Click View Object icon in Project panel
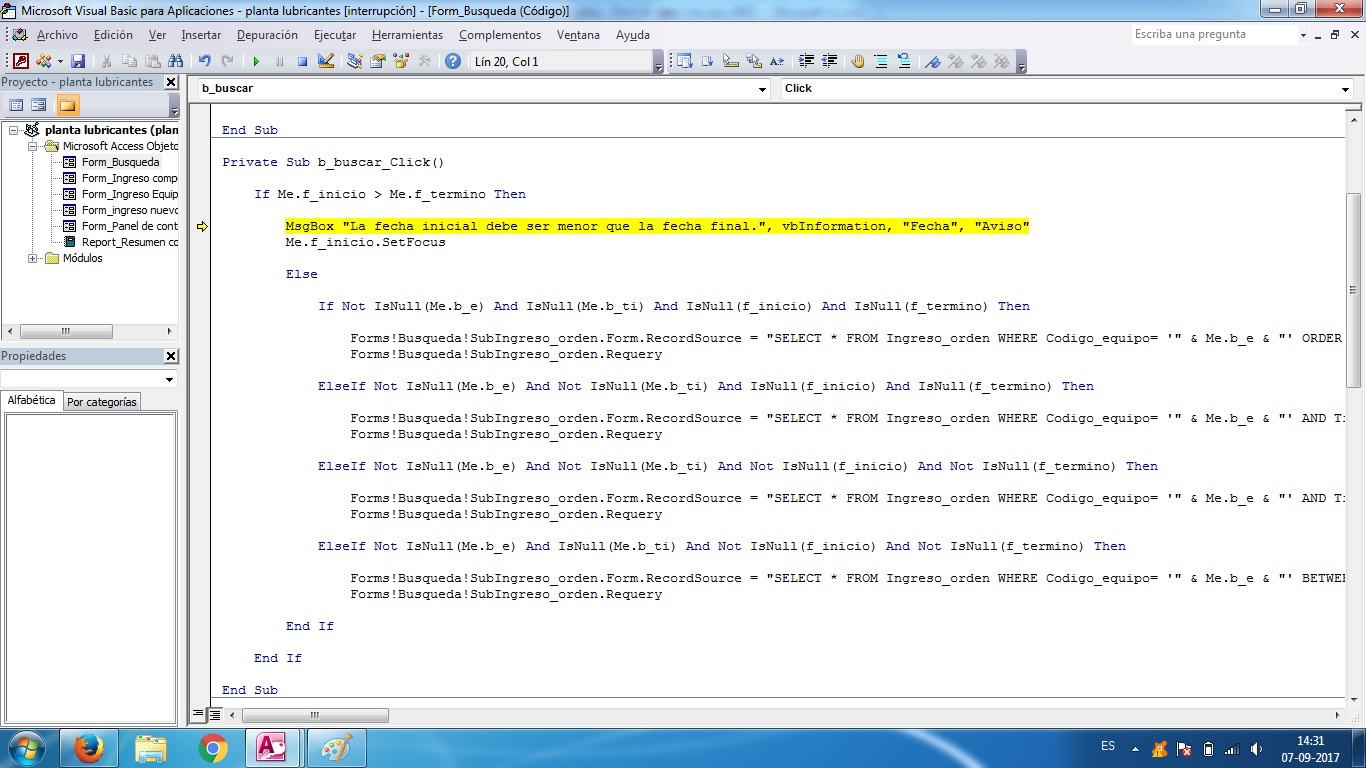This screenshot has height=768, width=1366. pyautogui.click(x=39, y=105)
